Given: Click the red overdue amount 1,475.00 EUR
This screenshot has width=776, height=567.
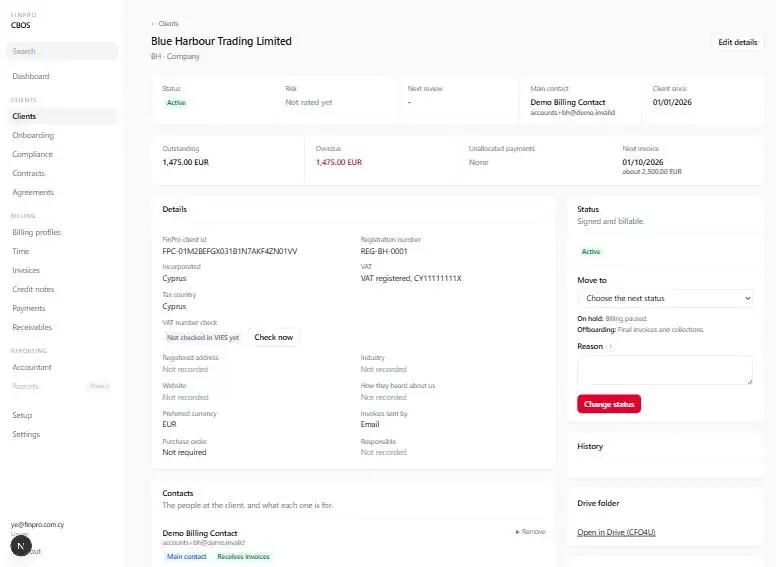Looking at the screenshot, I should coord(339,162).
